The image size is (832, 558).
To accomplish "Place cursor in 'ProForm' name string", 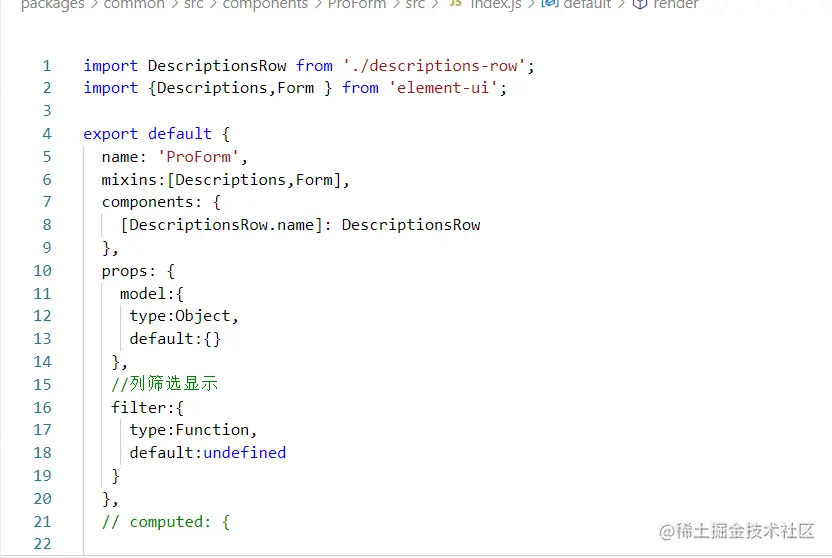I will click(x=198, y=157).
